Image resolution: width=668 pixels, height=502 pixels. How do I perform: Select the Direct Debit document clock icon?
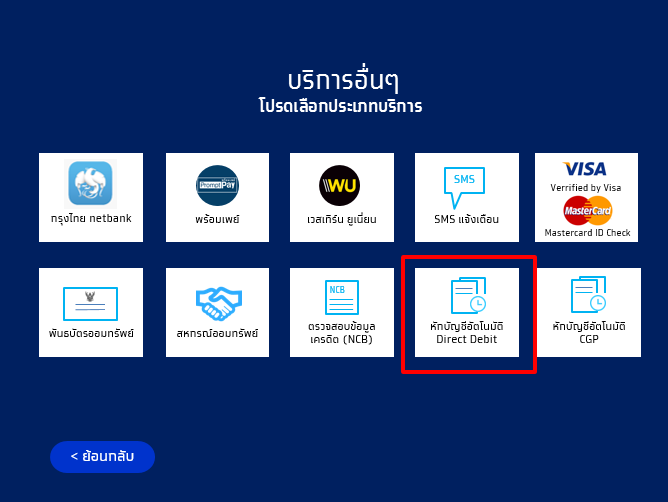coord(467,298)
